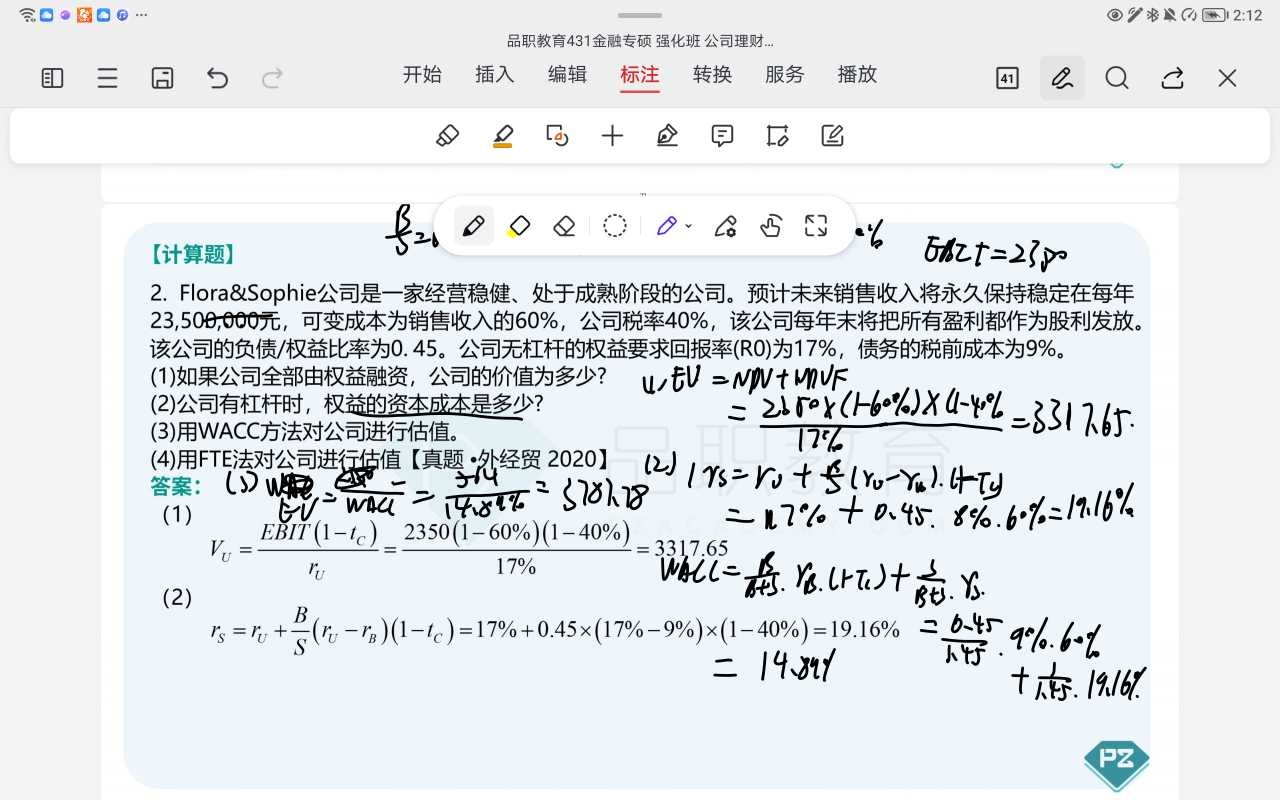This screenshot has width=1280, height=800.
Task: Enter fullscreen with the expand corners icon
Action: [x=816, y=226]
